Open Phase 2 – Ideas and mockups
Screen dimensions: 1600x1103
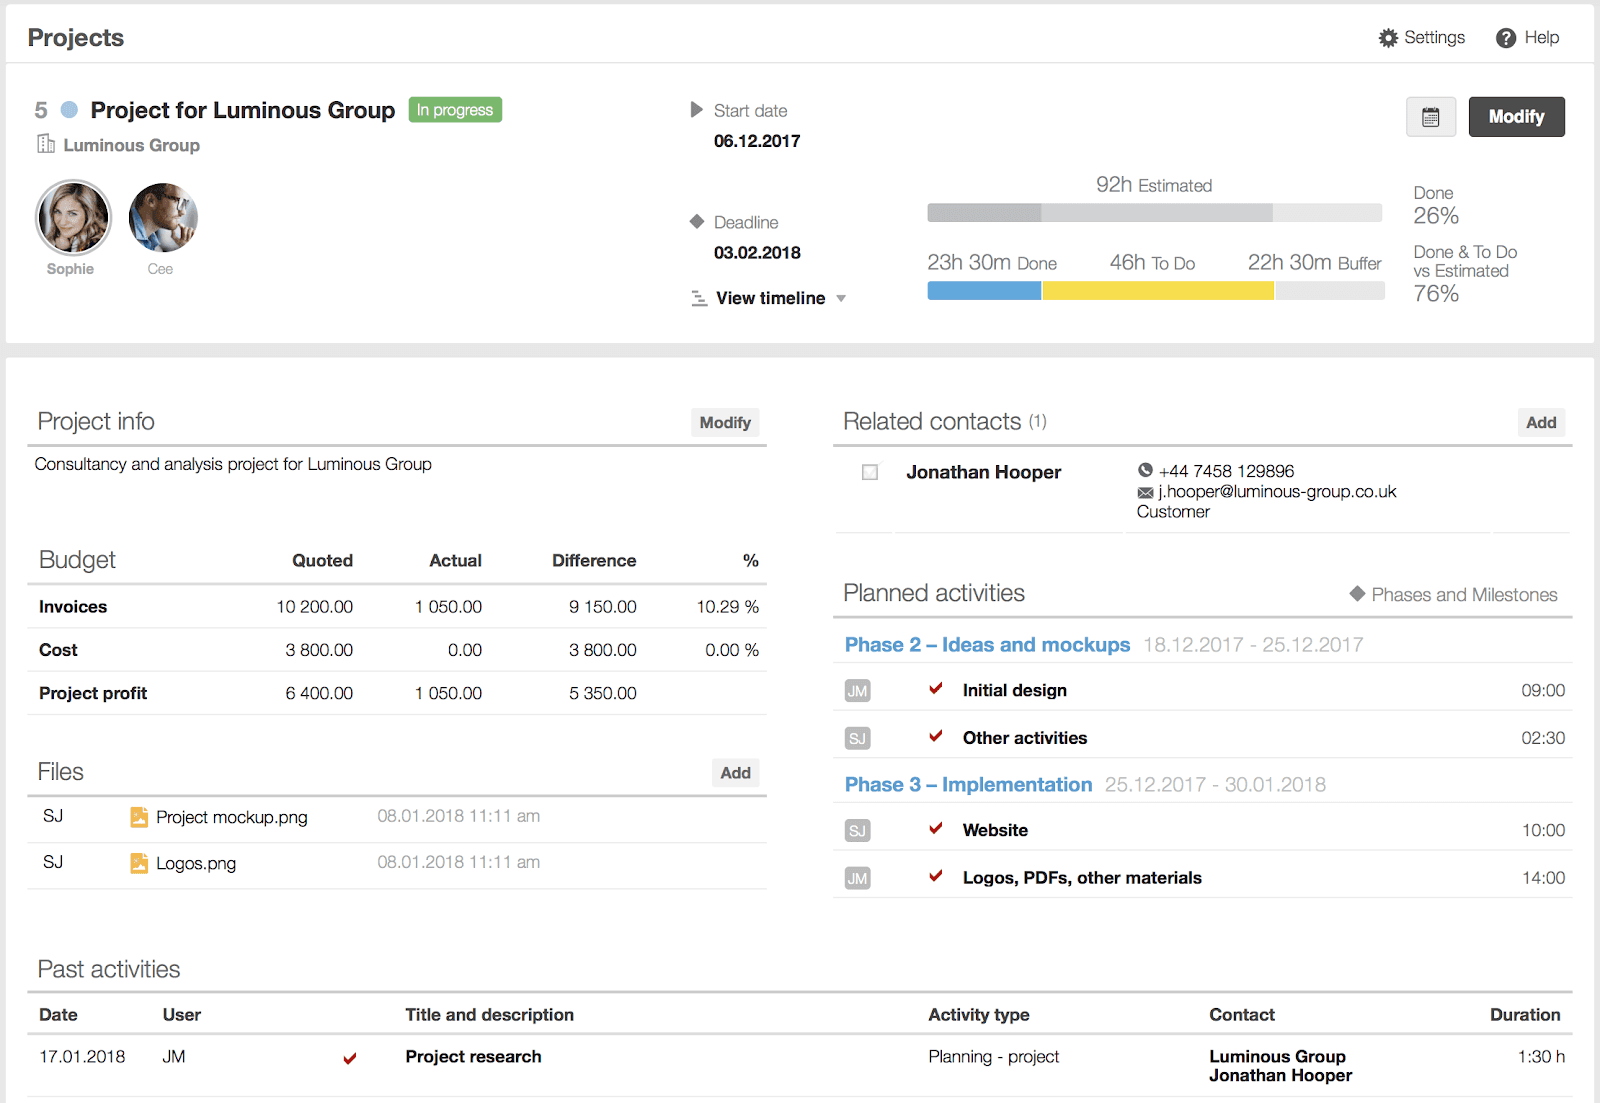(x=987, y=645)
